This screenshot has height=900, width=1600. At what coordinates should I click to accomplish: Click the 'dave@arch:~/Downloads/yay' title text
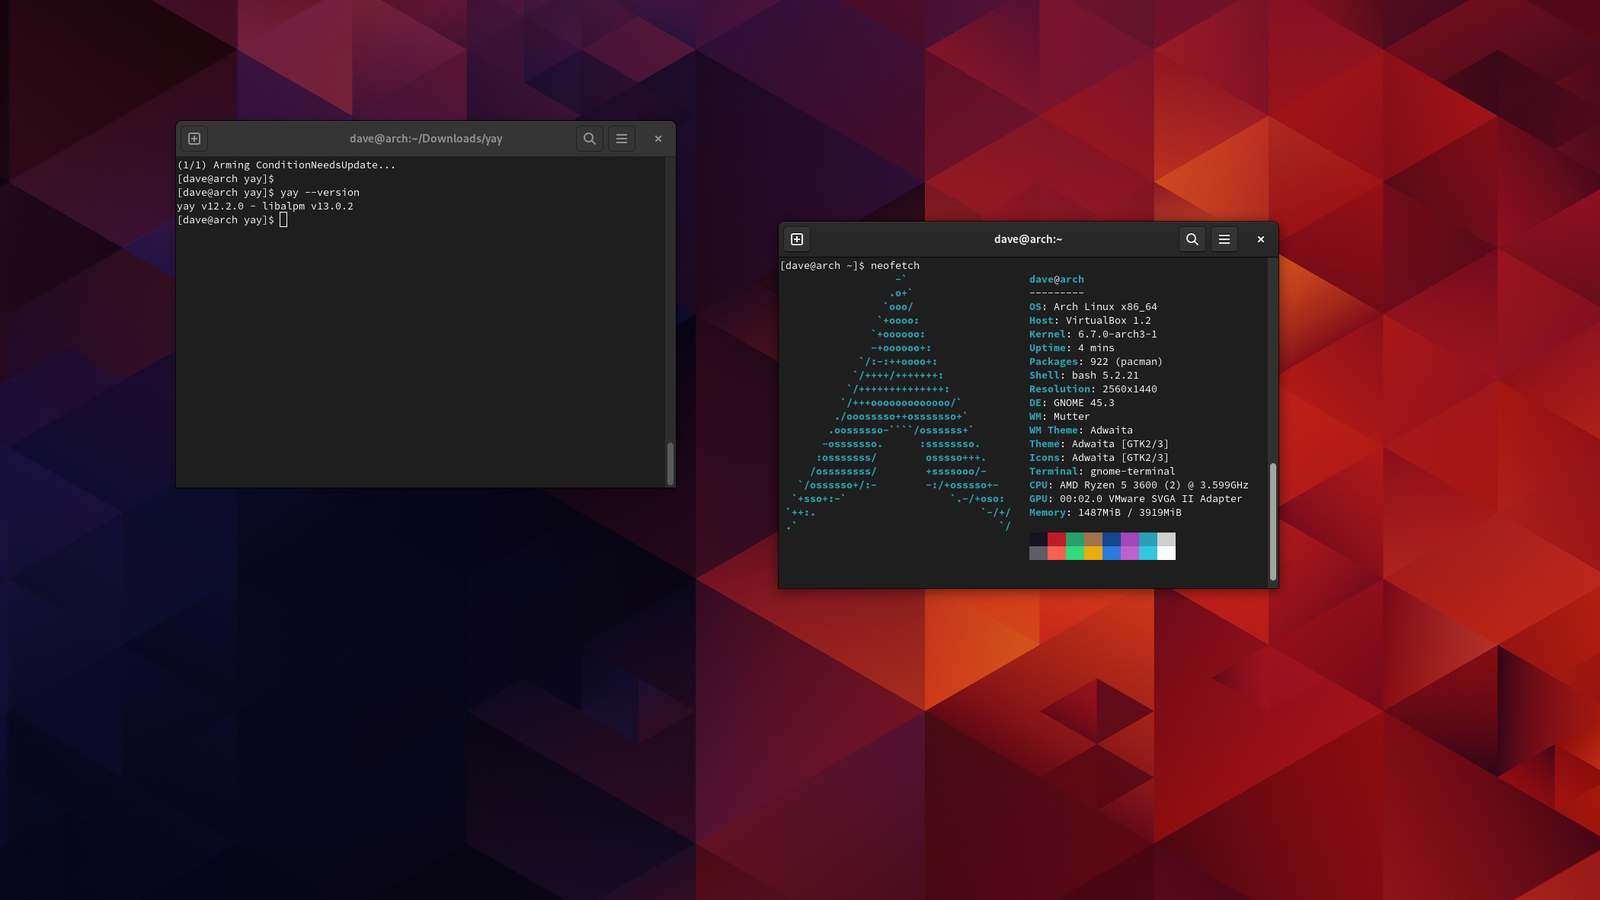(425, 139)
